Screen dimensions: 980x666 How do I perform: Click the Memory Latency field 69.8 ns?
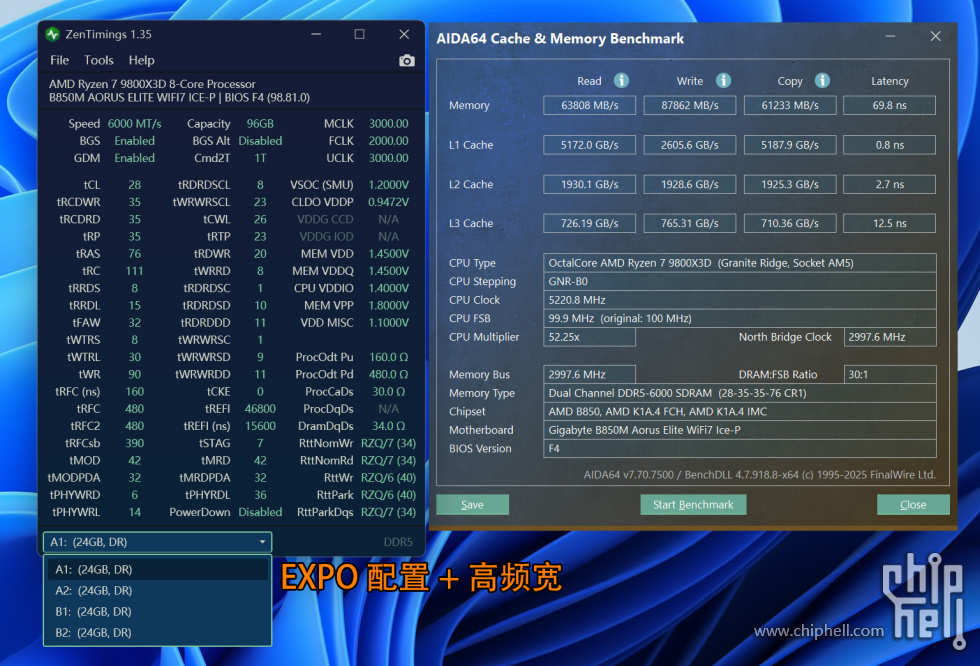pyautogui.click(x=889, y=106)
